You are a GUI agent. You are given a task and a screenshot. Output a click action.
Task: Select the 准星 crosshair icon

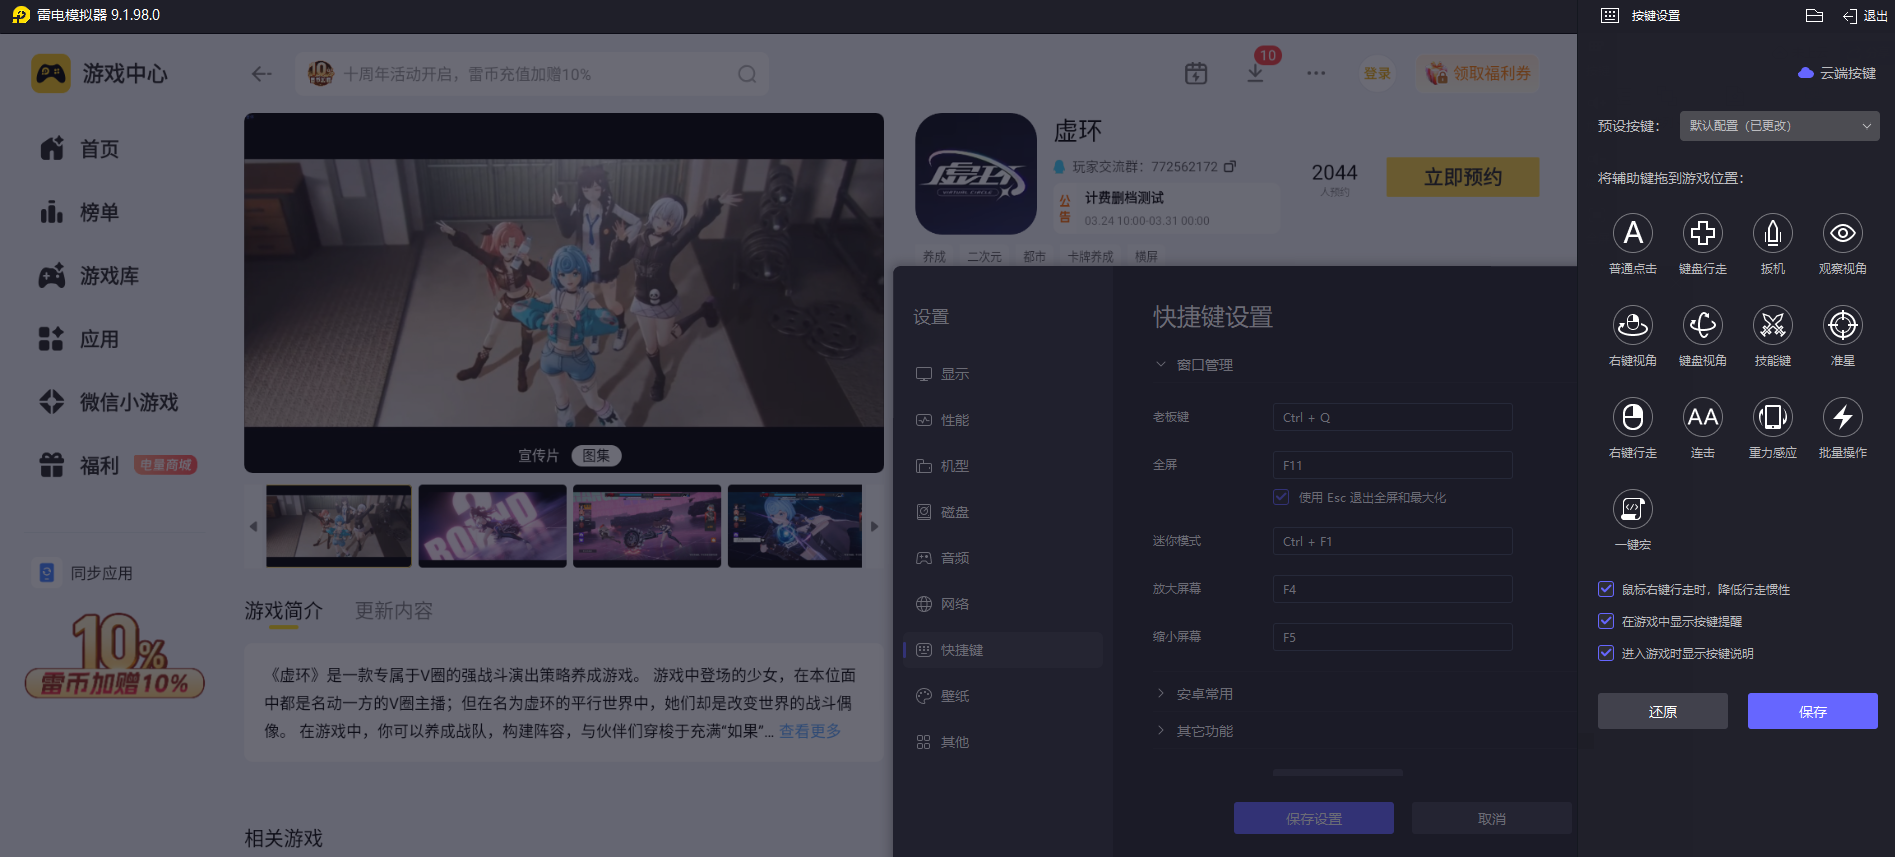[1842, 326]
